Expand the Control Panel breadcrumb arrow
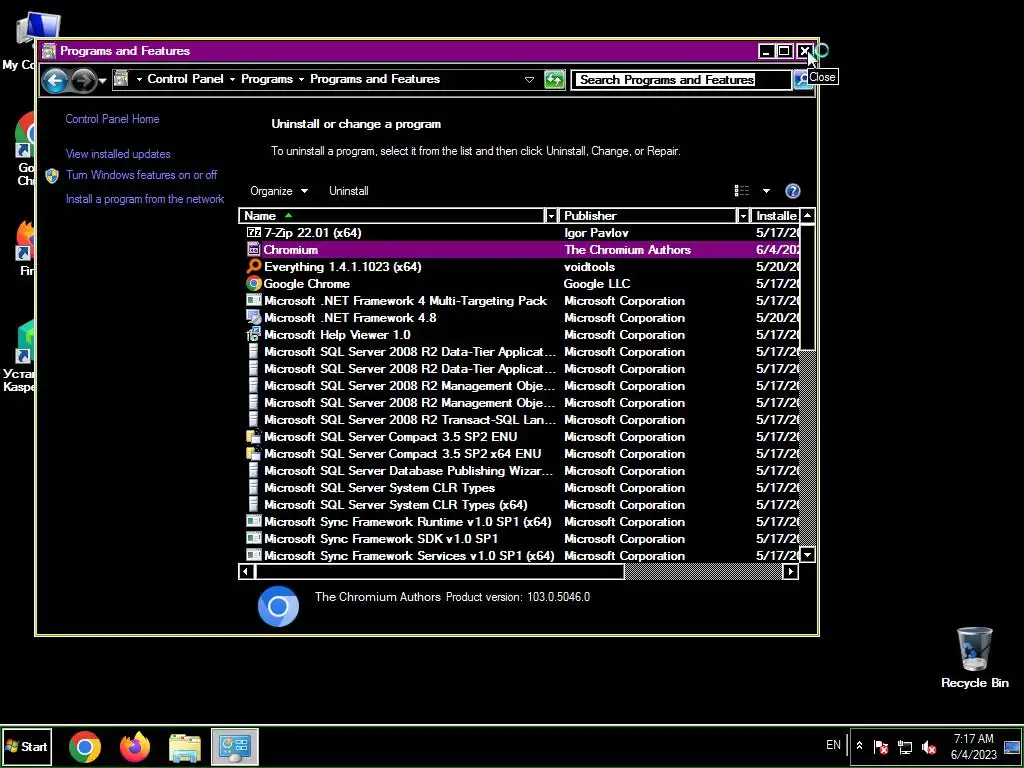The height and width of the screenshot is (768, 1024). (232, 80)
